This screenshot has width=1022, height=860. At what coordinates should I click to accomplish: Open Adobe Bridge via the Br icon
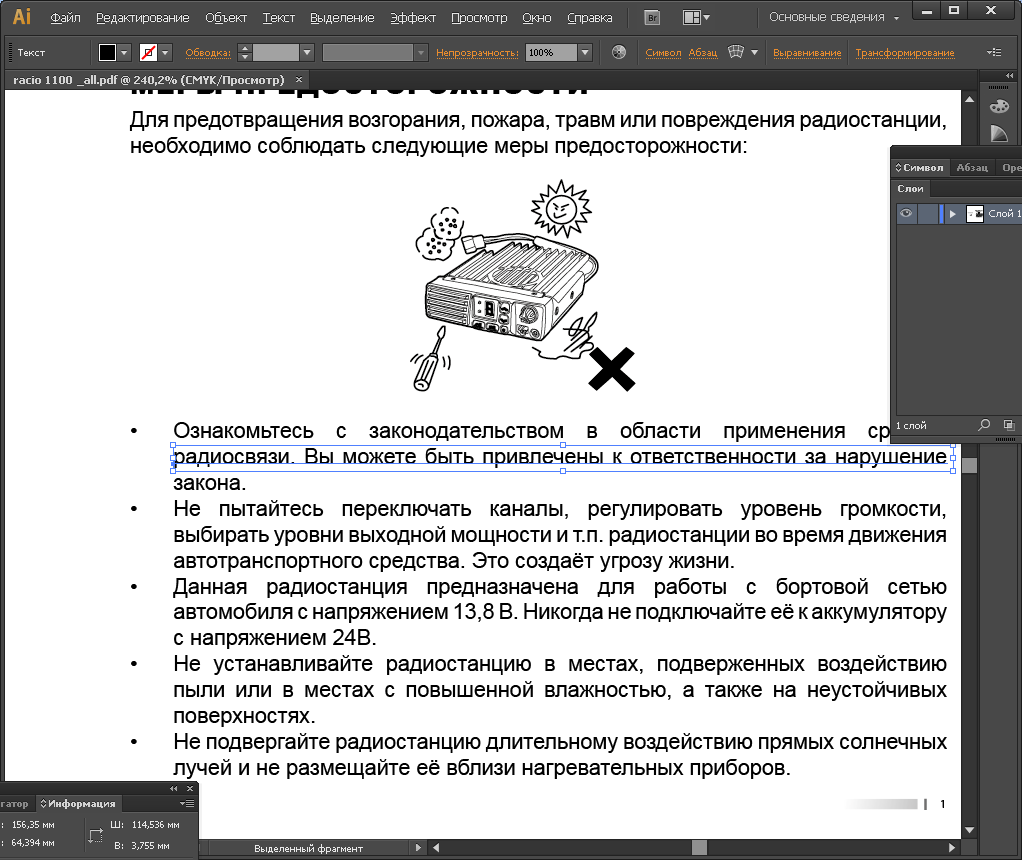(x=652, y=17)
